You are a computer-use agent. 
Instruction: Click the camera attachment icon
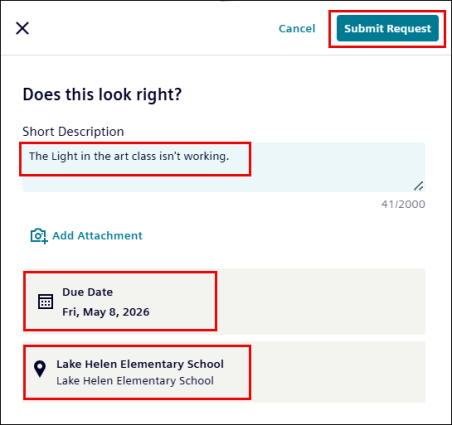39,236
